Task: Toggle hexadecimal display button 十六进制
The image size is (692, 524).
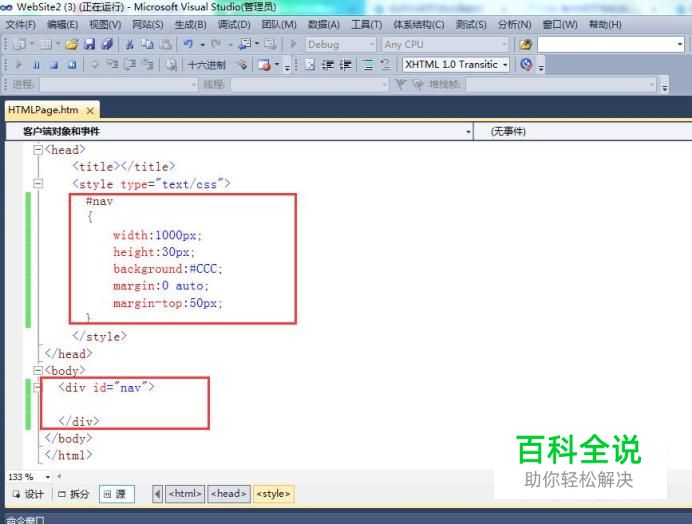Action: 207,65
